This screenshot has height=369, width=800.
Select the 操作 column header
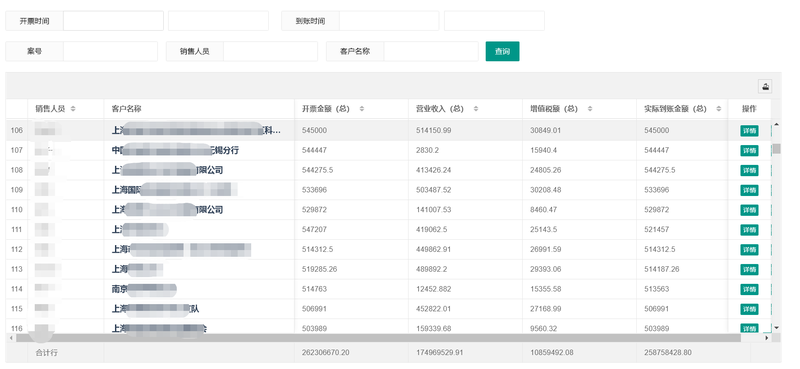[x=749, y=109]
